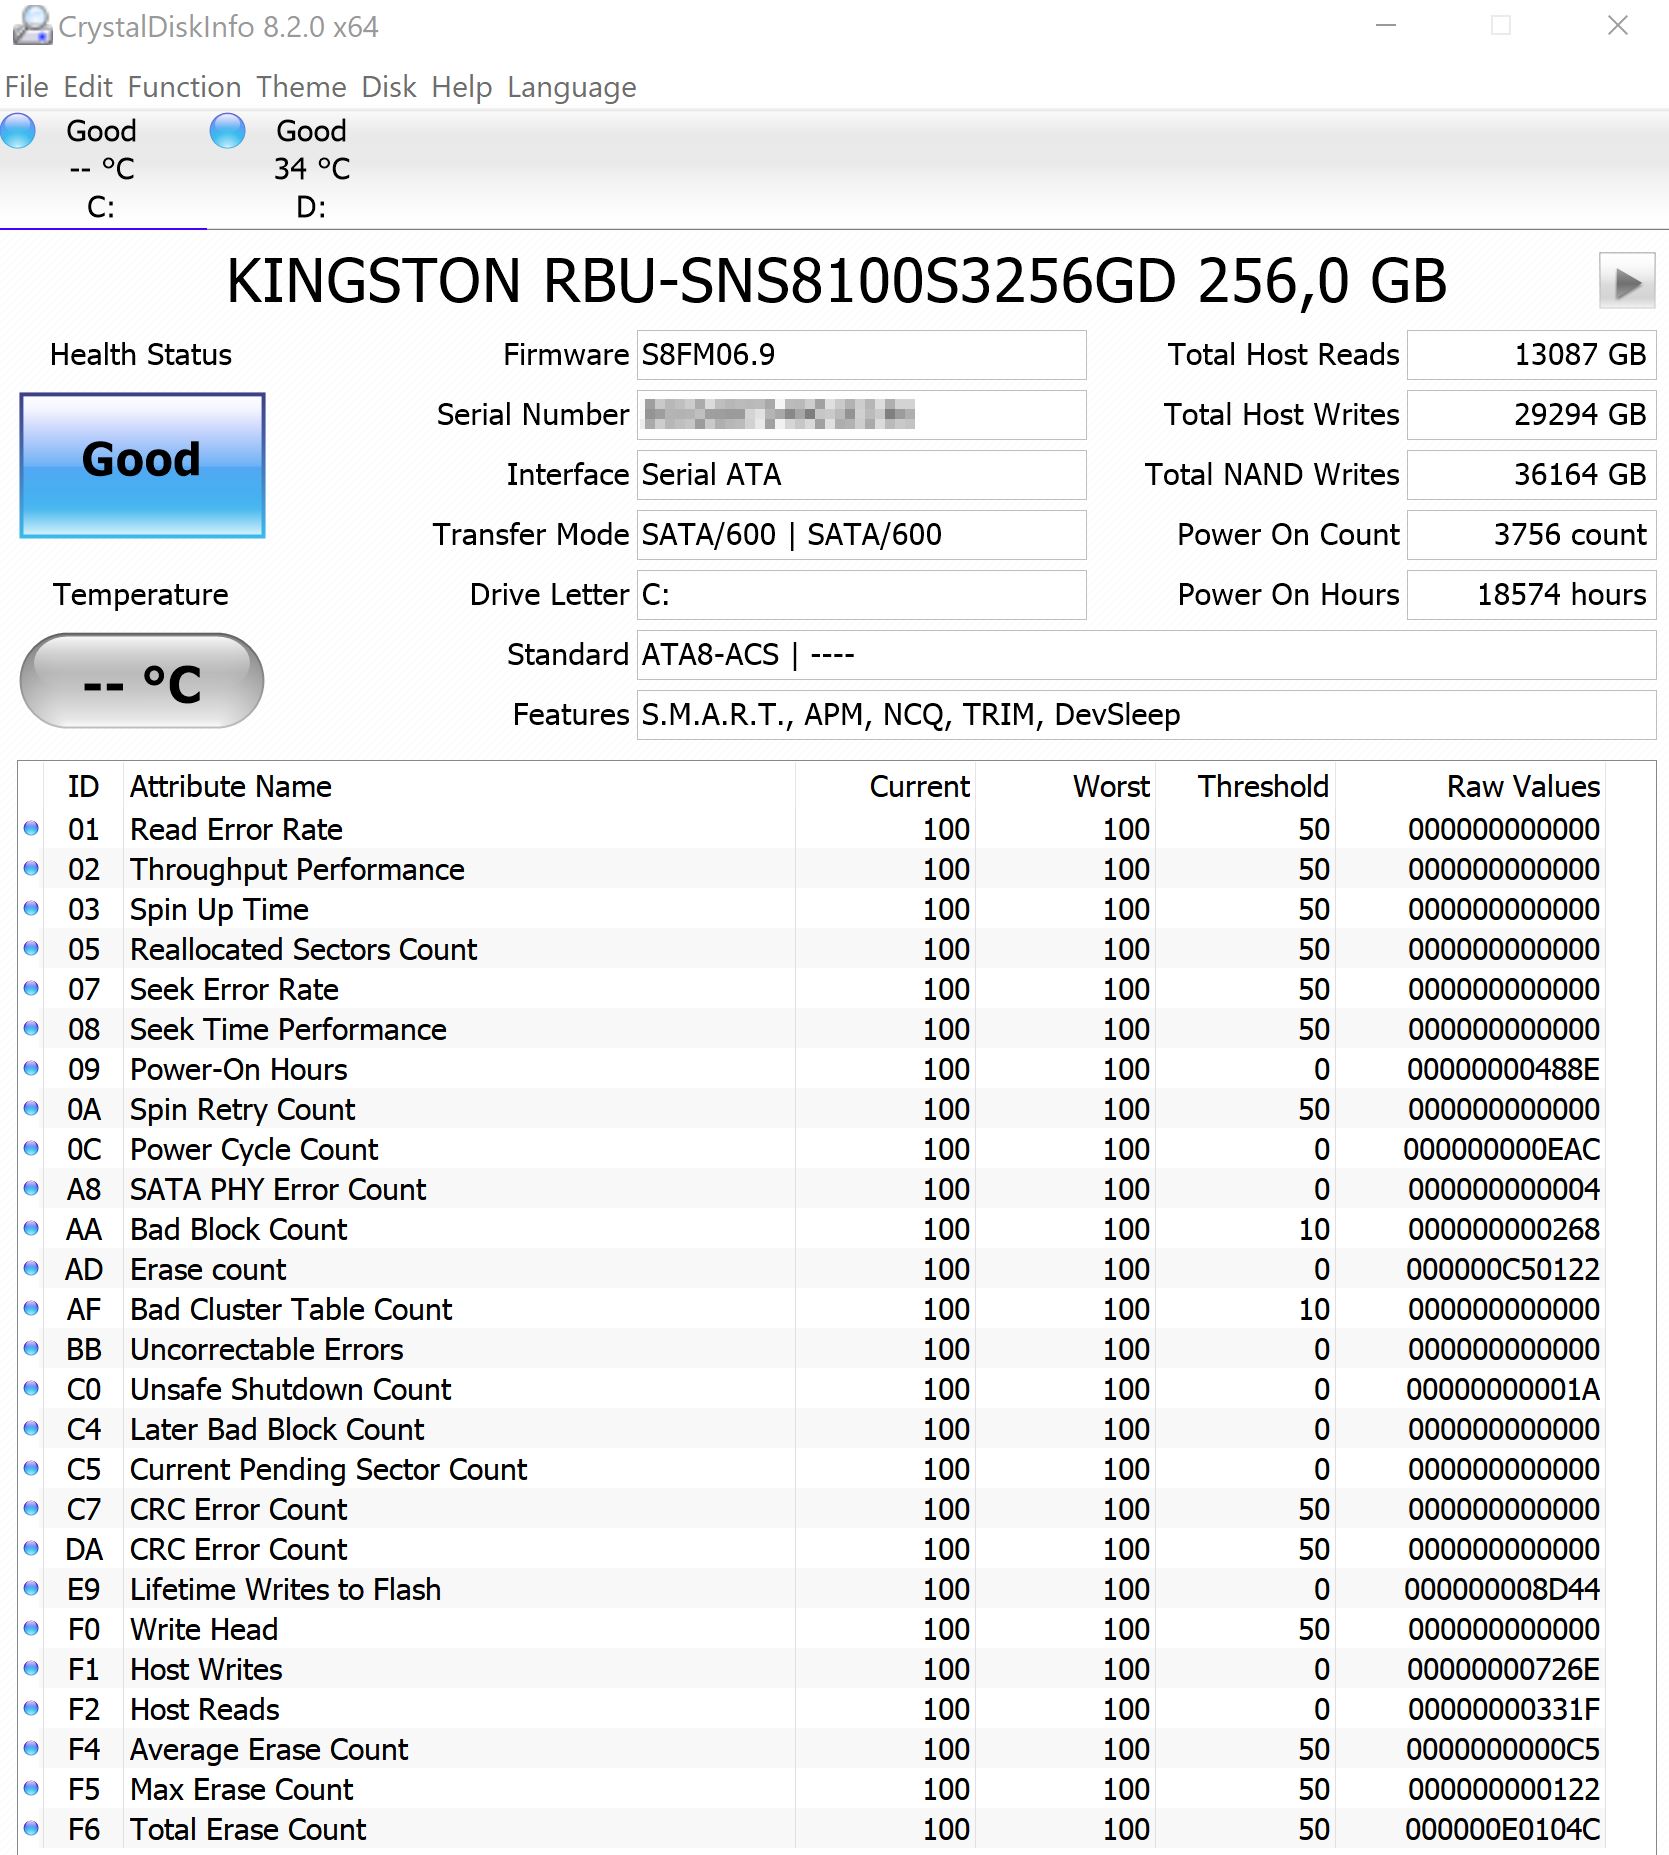The width and height of the screenshot is (1669, 1855).
Task: Click status dot of Lifetime Writes to Flash row
Action: (x=31, y=1588)
